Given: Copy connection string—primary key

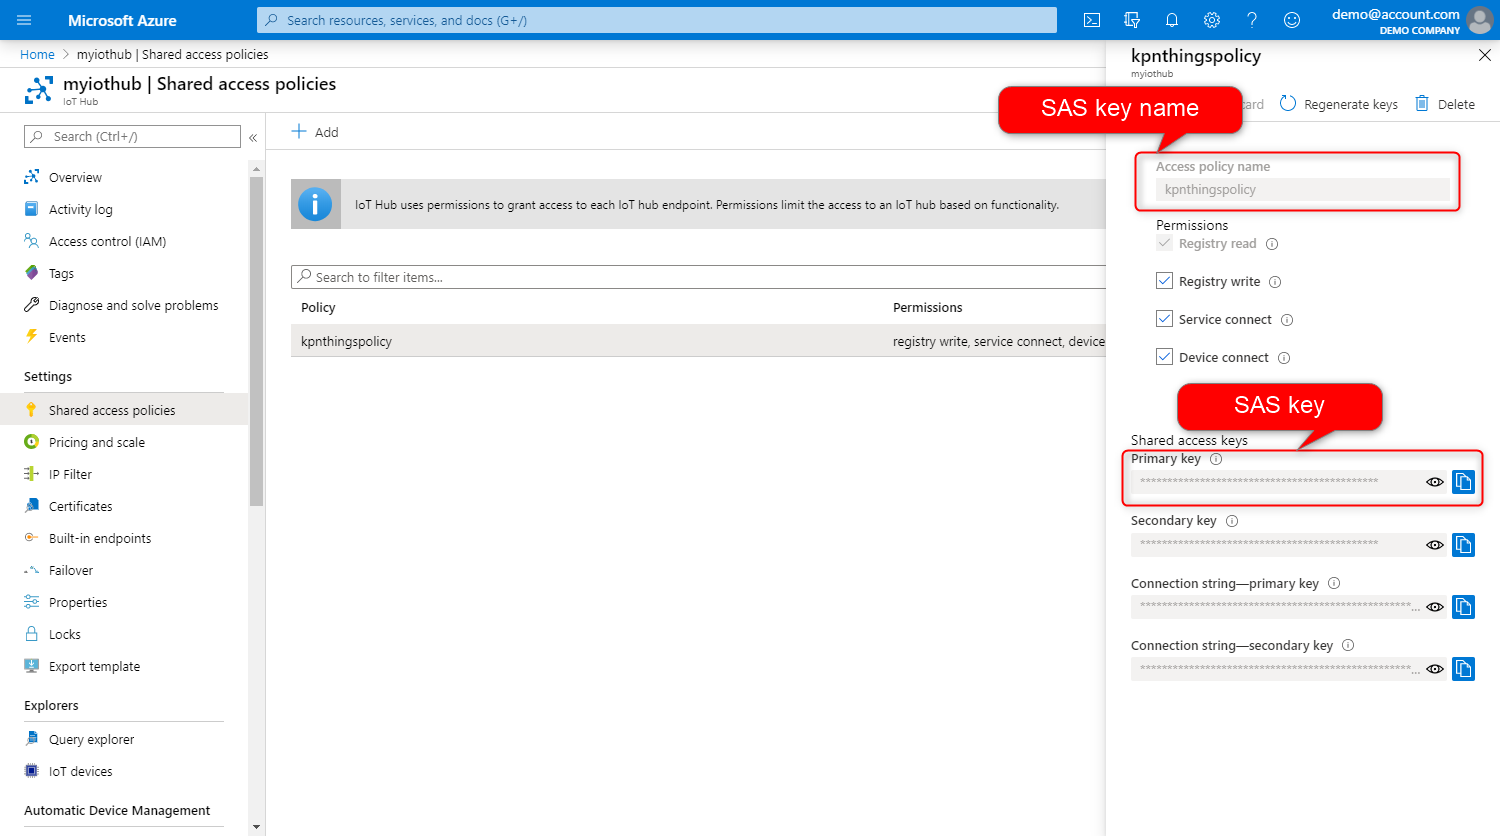Looking at the screenshot, I should [1463, 607].
